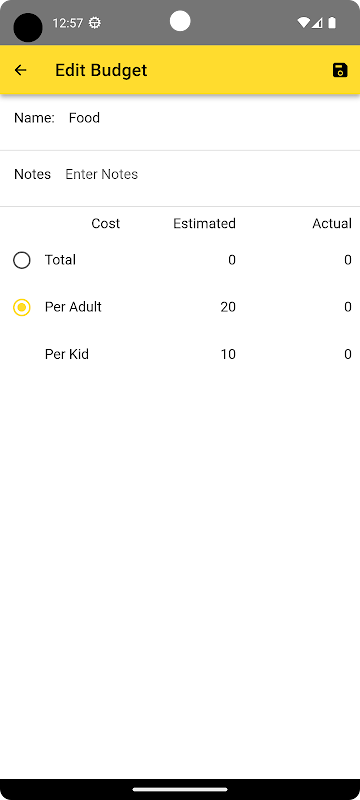Tap the Wi-Fi status icon
This screenshot has height=800, width=360.
[x=303, y=23]
